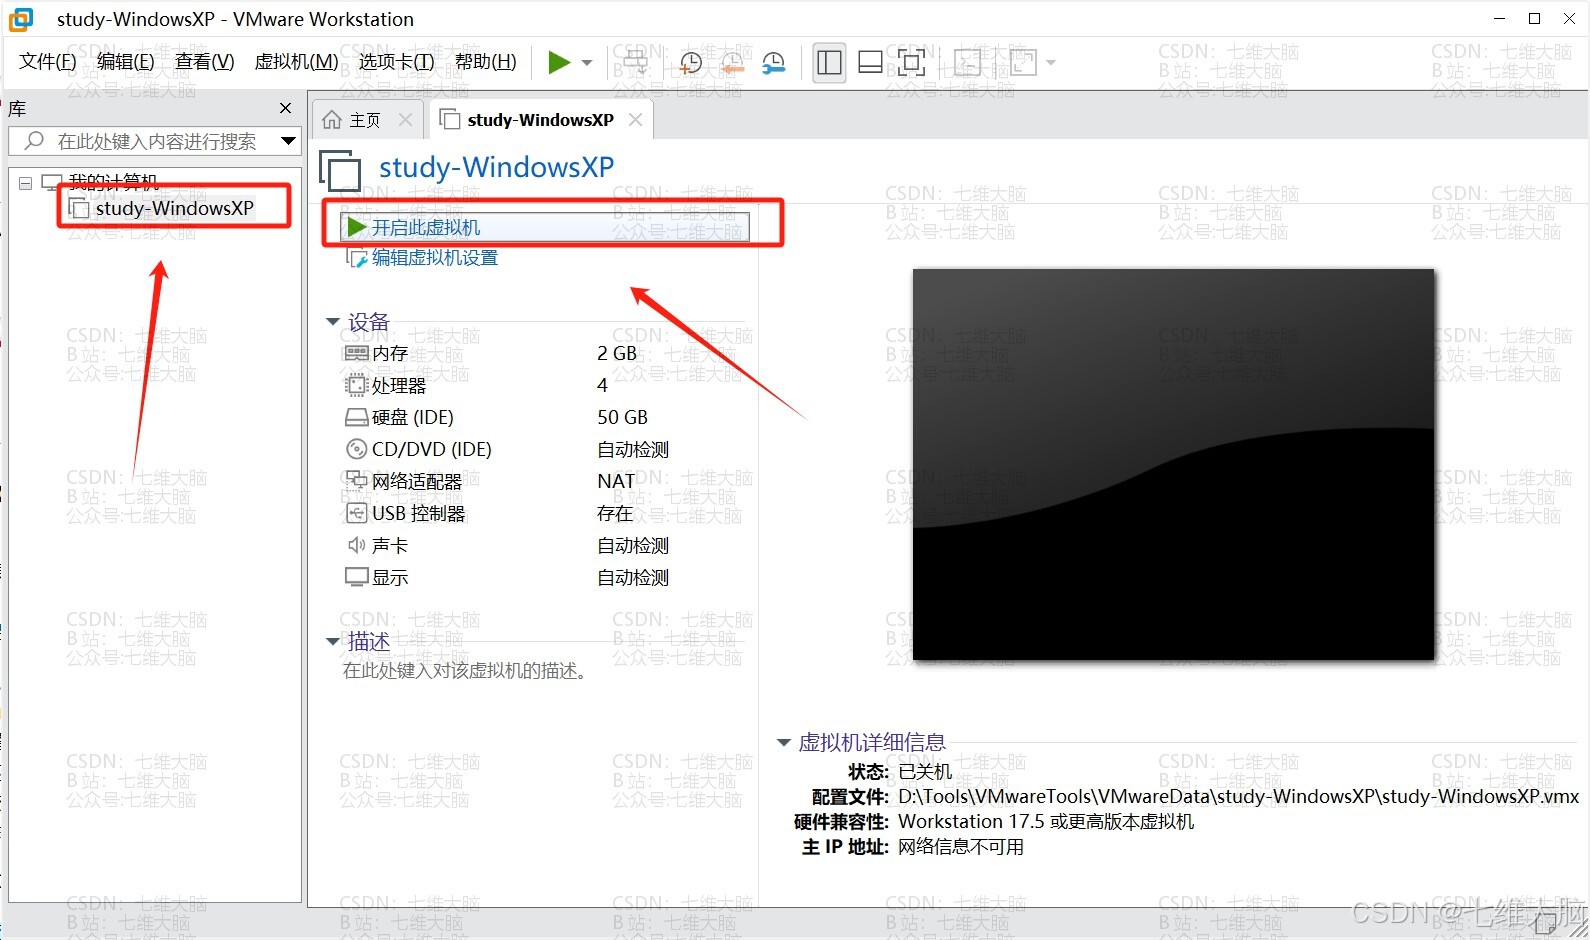Click 编辑虚拟机设置 link
The width and height of the screenshot is (1590, 940).
435,258
